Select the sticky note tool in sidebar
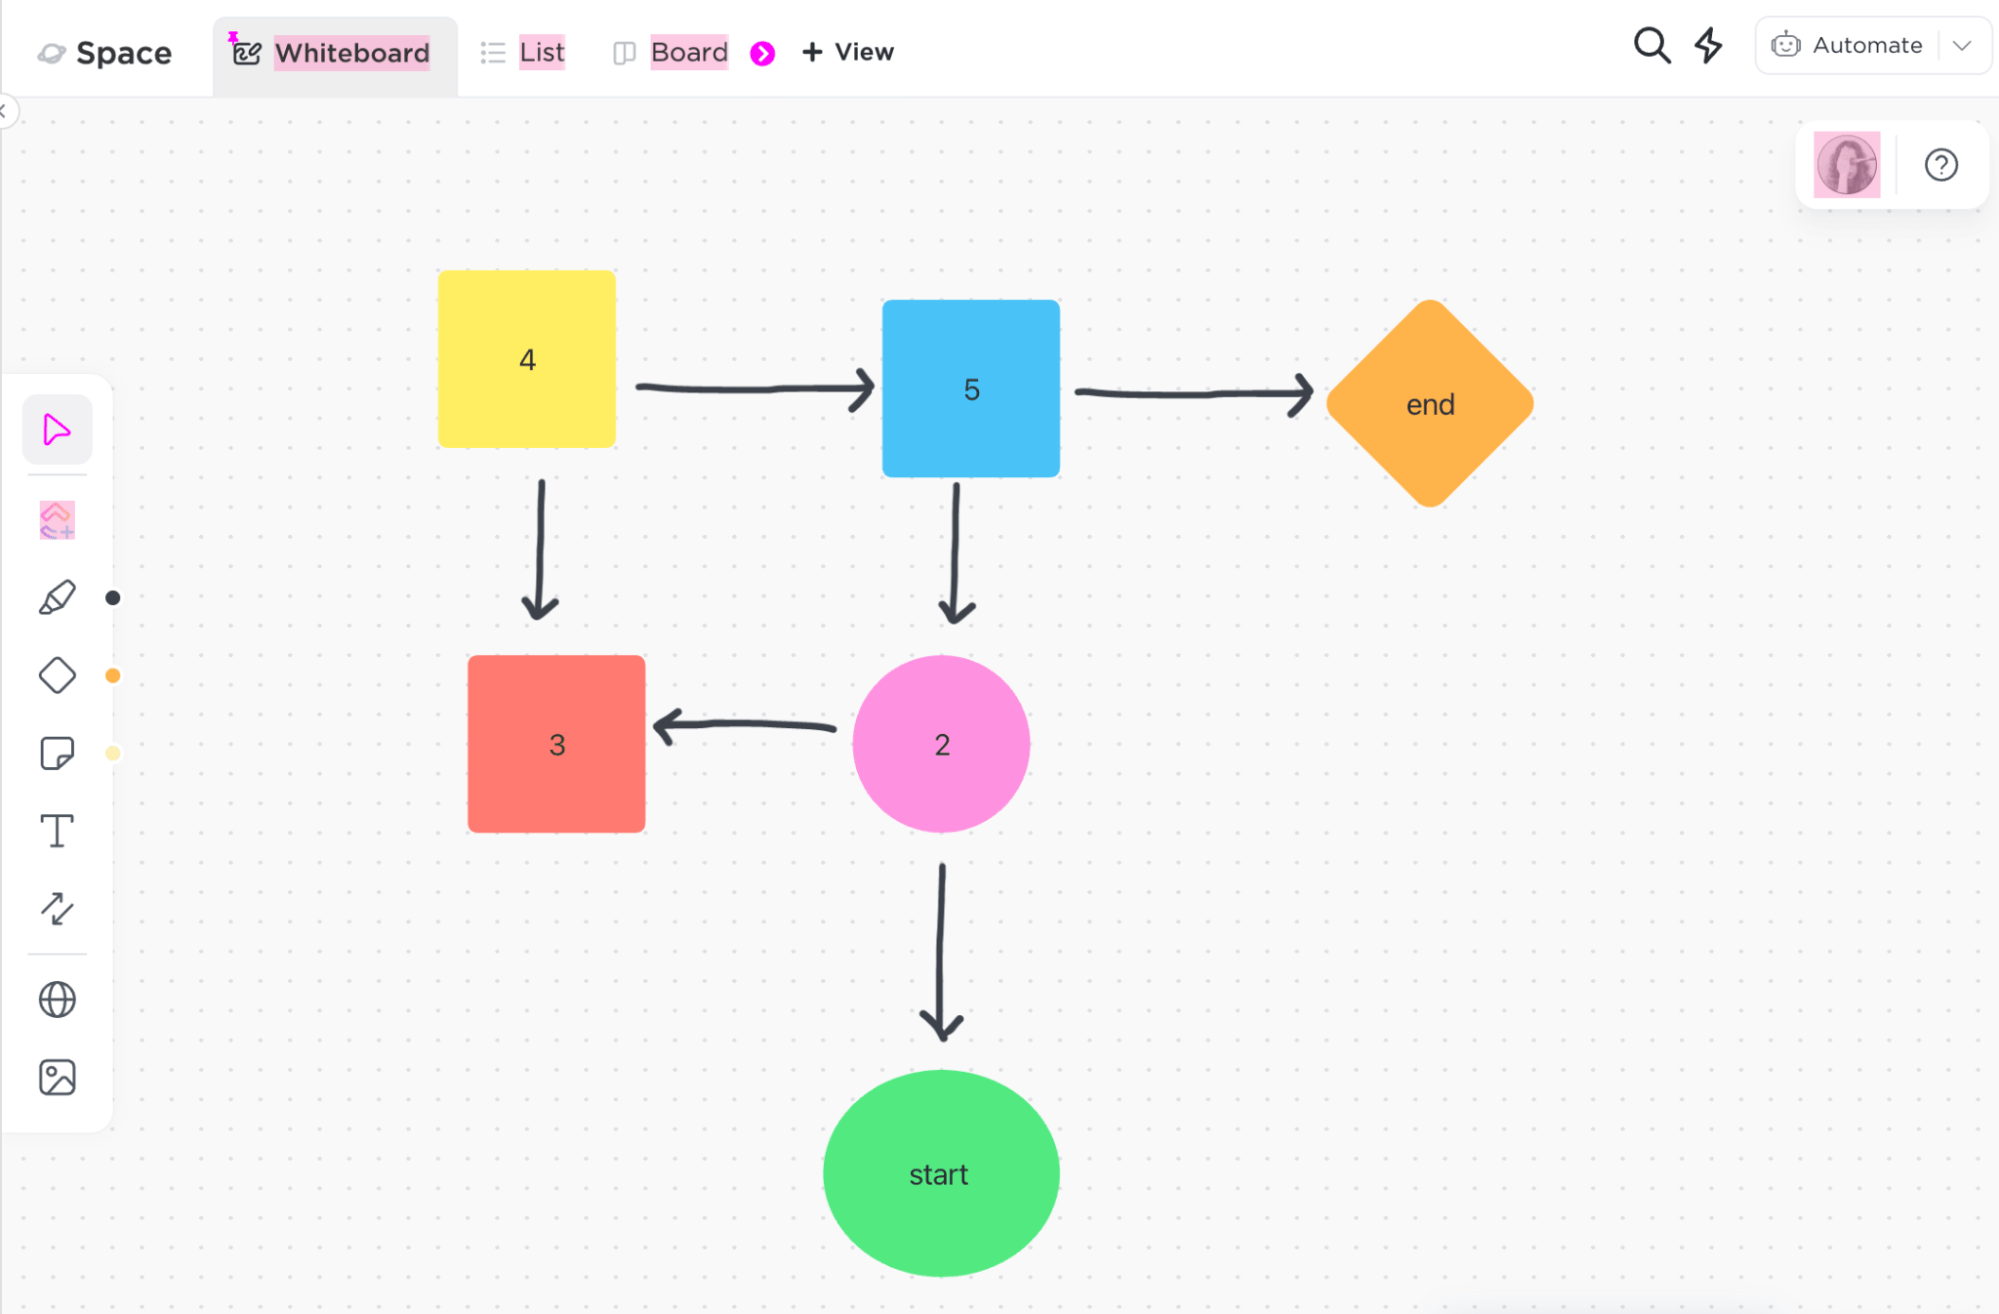The image size is (1999, 1314). (x=56, y=754)
